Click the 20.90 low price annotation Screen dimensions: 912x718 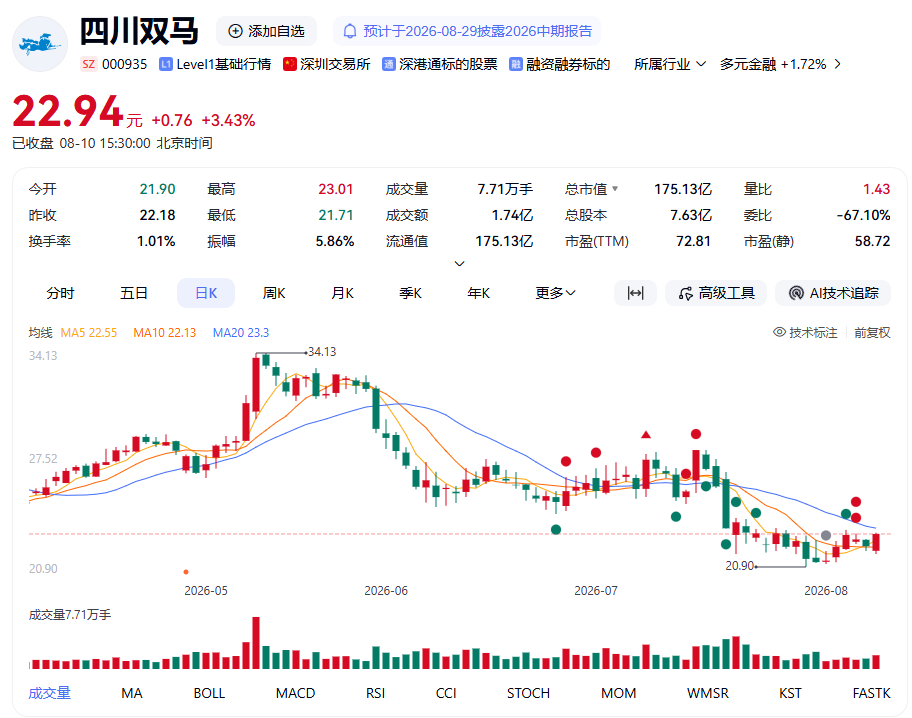point(740,566)
